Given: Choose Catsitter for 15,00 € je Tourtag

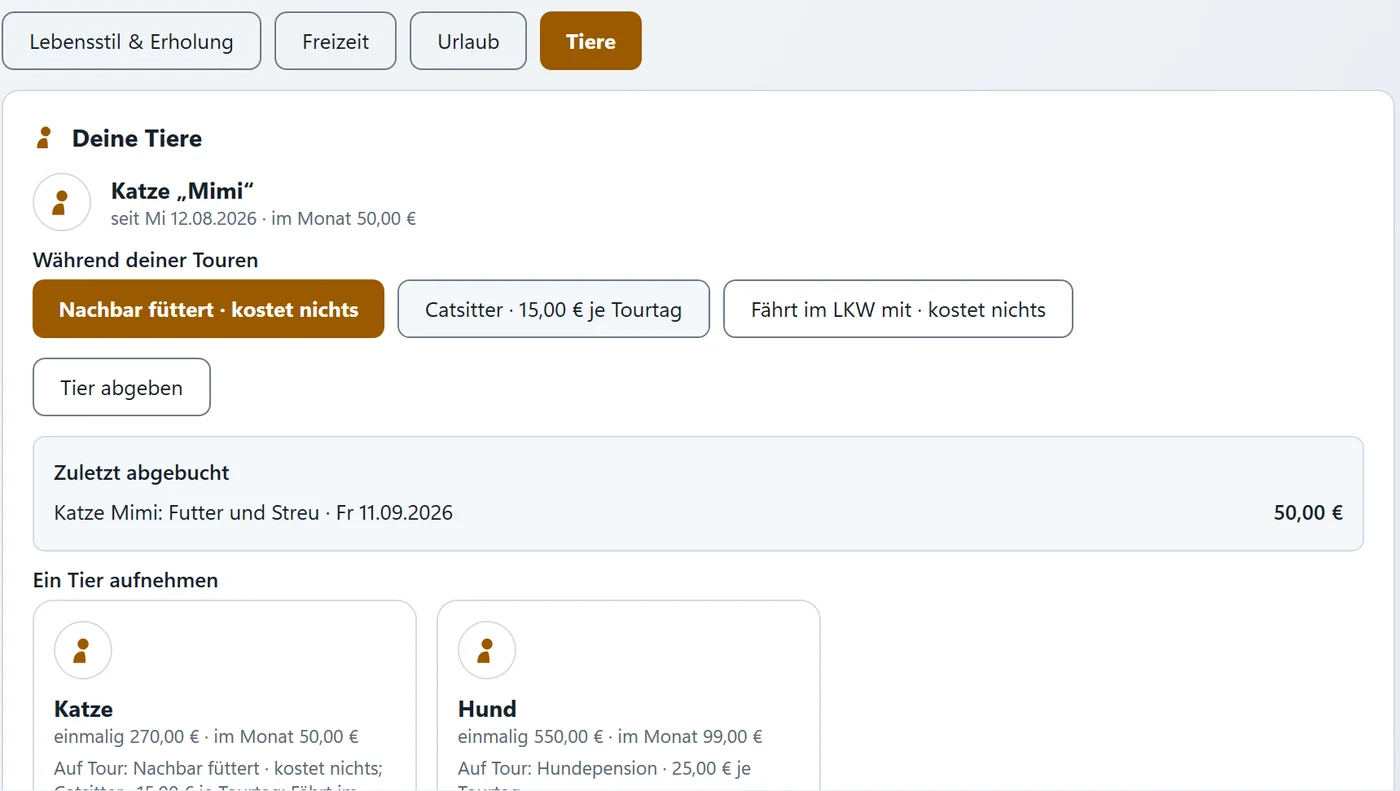Looking at the screenshot, I should tap(554, 309).
